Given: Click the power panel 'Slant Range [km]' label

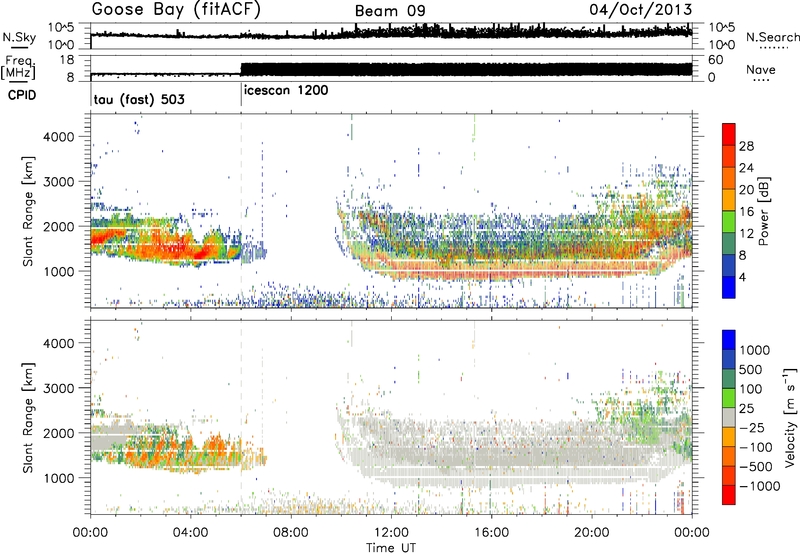Looking at the screenshot, I should pyautogui.click(x=28, y=211).
